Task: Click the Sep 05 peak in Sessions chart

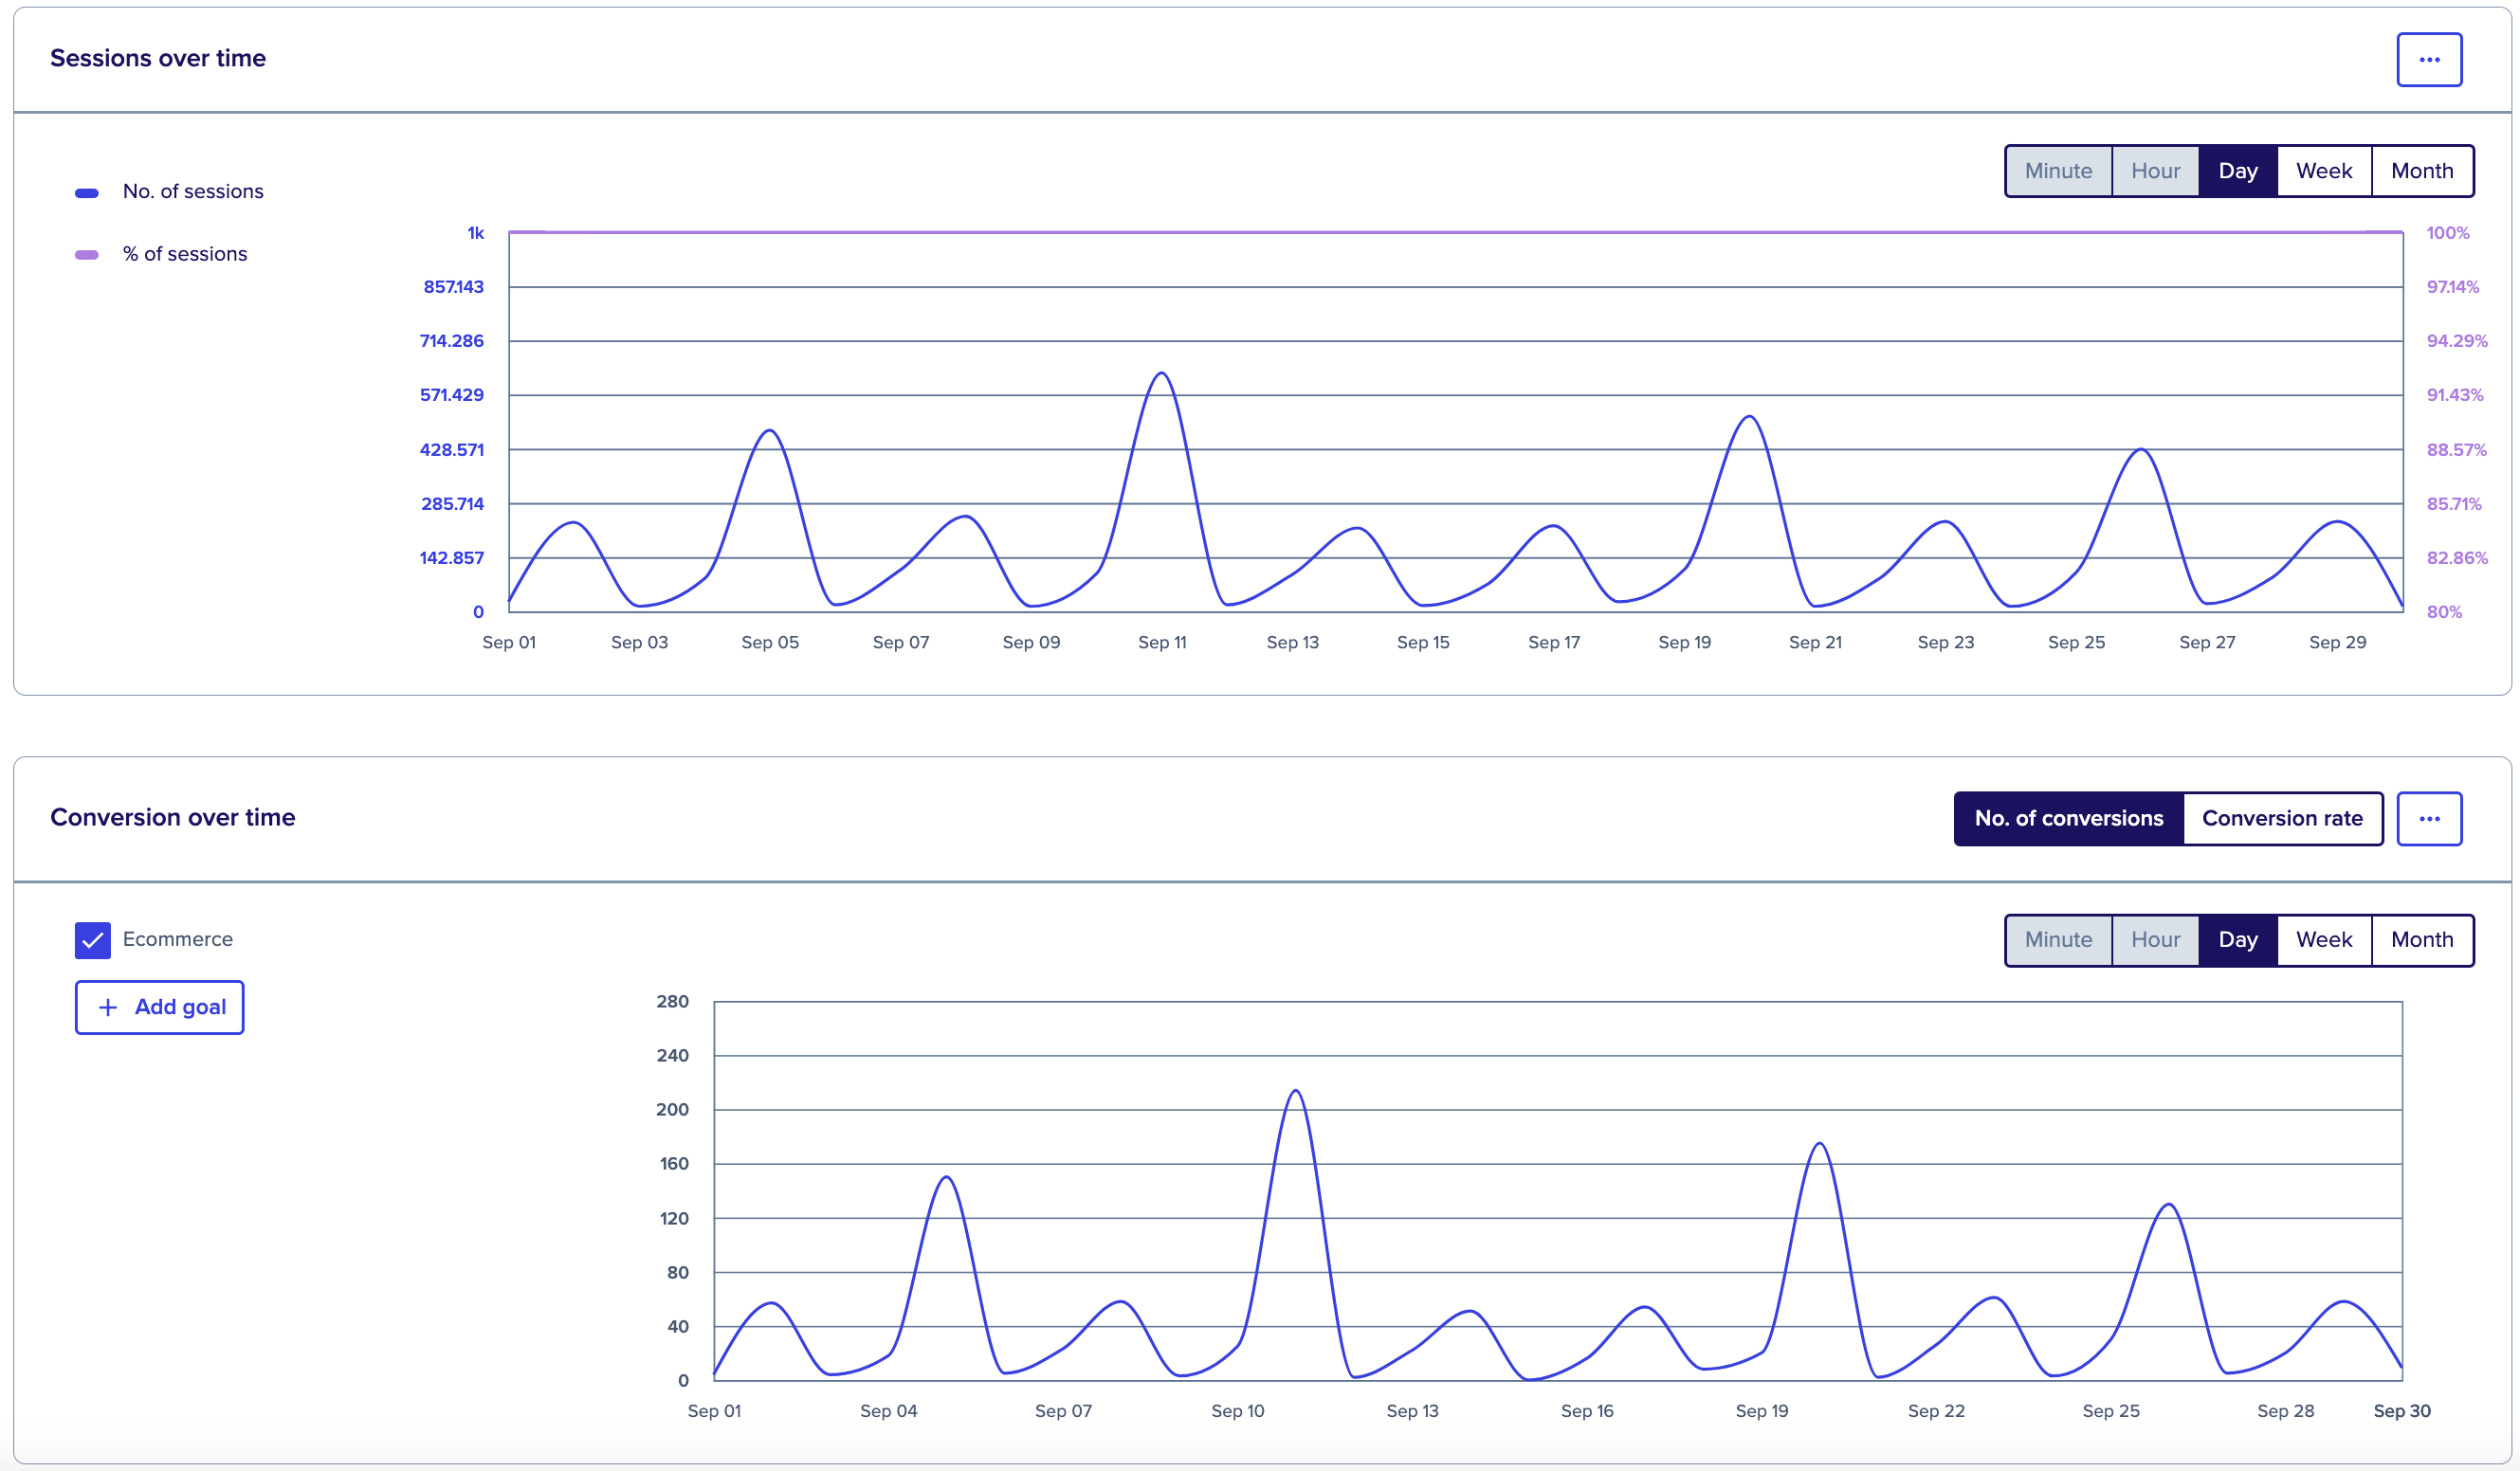Action: pos(769,431)
